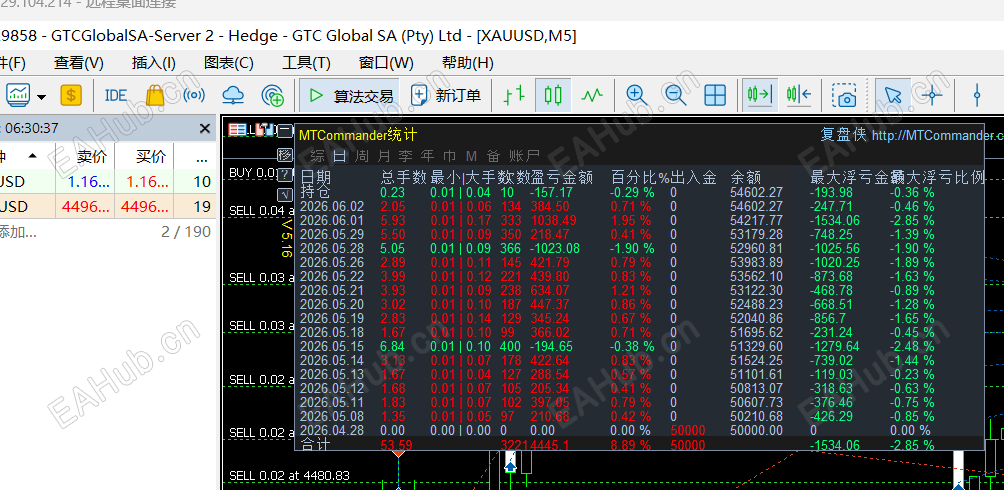
Task: Switch to the 币 currency tab
Action: coord(449,156)
